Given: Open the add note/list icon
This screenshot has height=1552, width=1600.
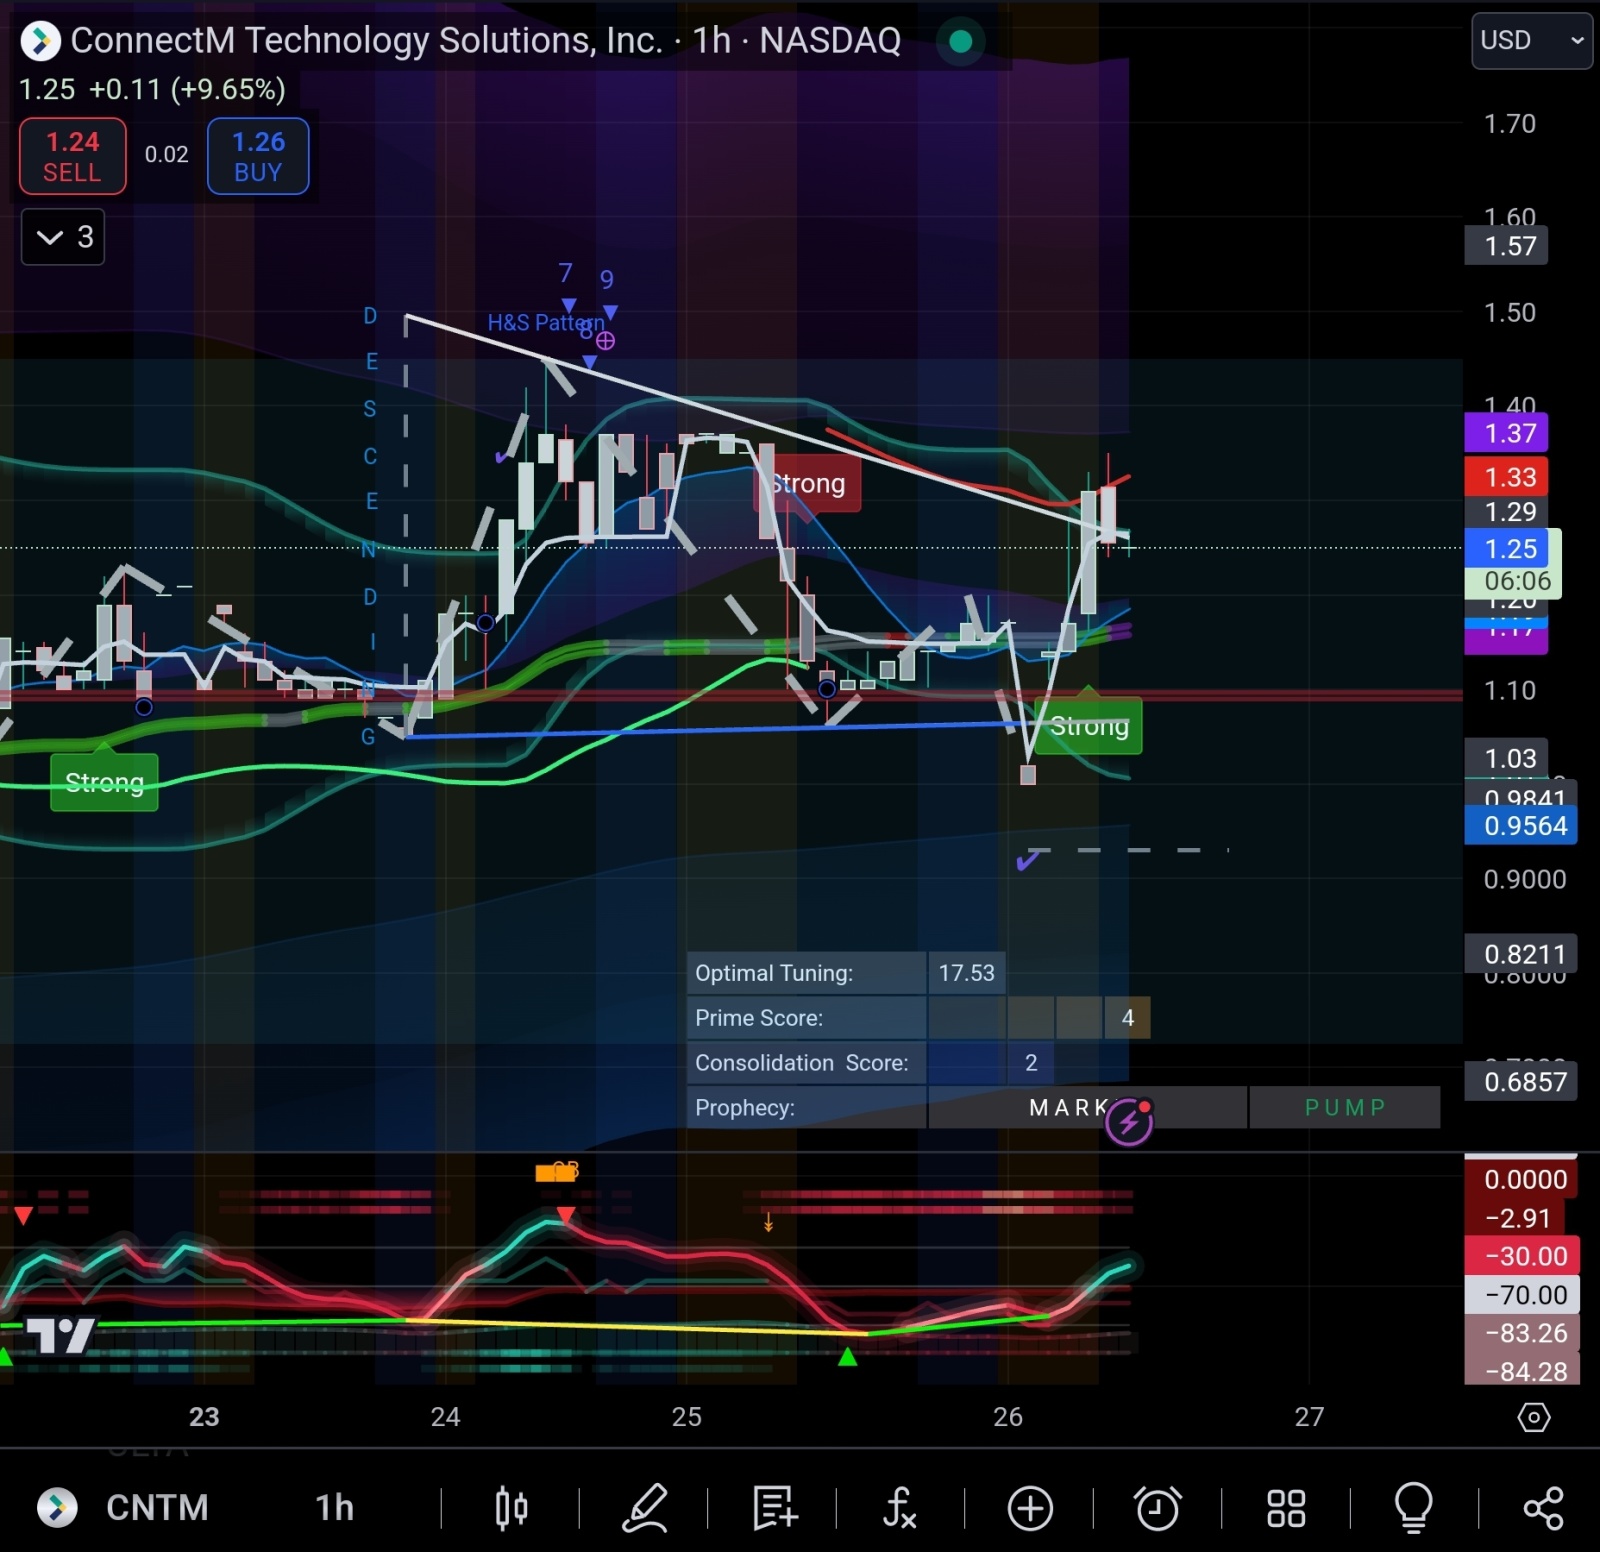Looking at the screenshot, I should point(775,1508).
